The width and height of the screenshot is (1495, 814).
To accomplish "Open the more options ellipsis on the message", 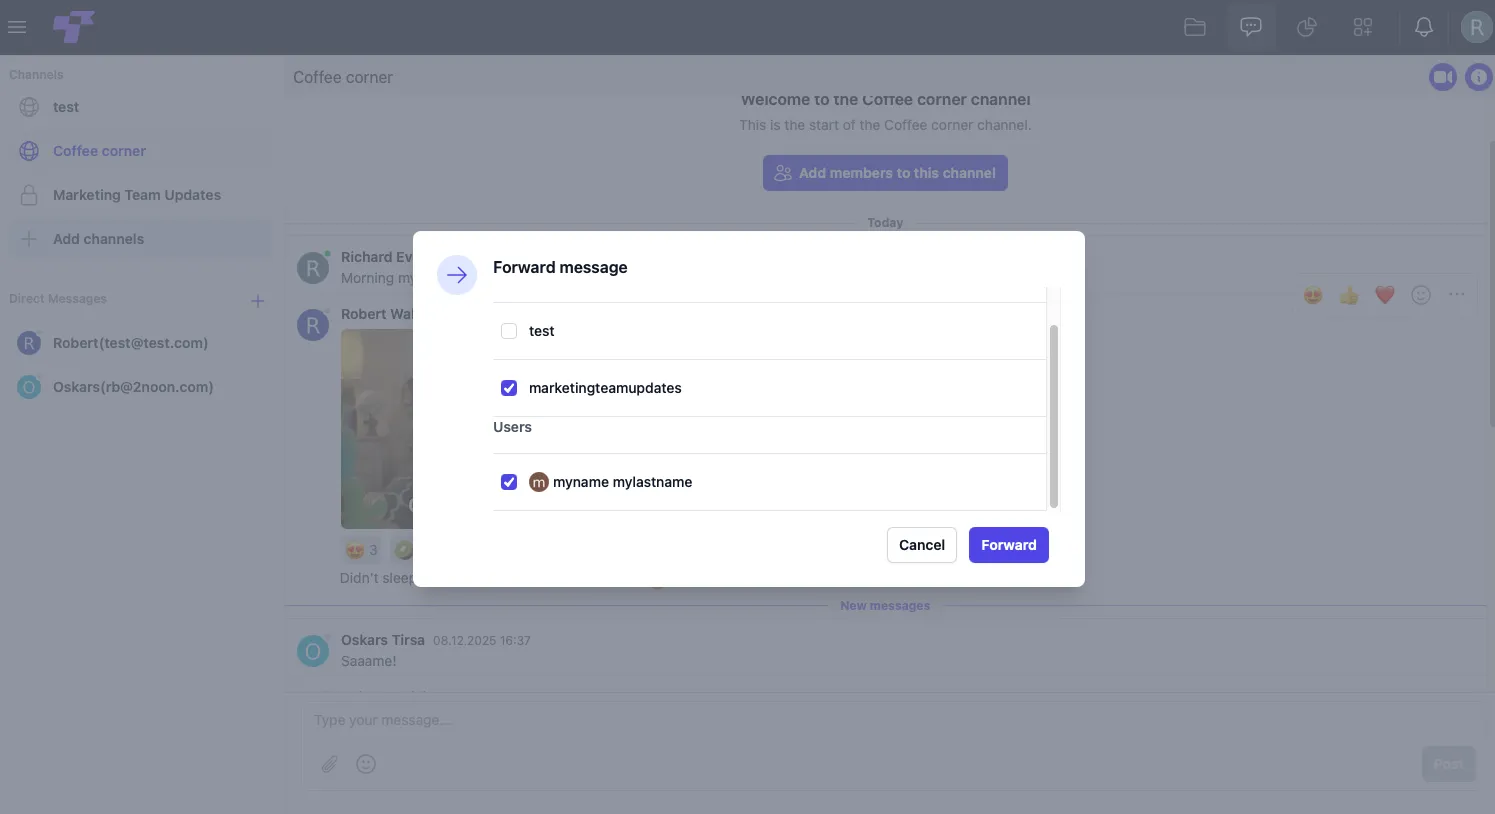I will [x=1457, y=294].
